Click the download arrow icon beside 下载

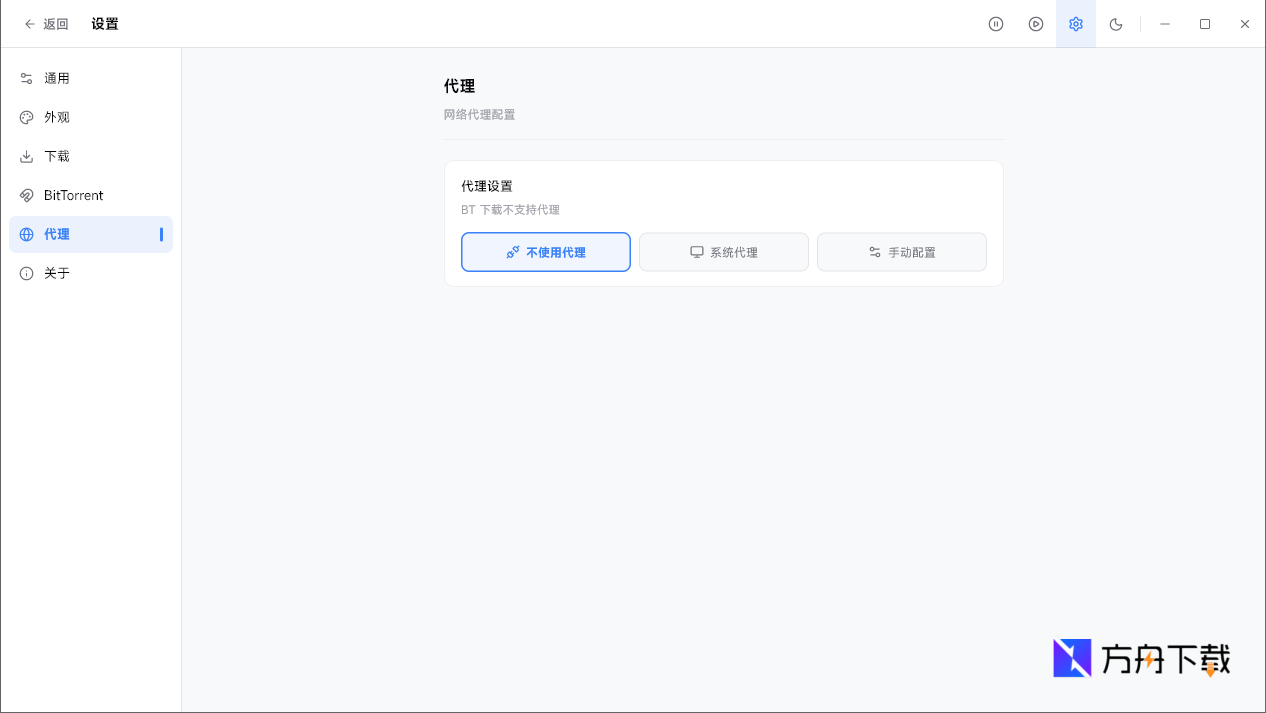[x=25, y=156]
